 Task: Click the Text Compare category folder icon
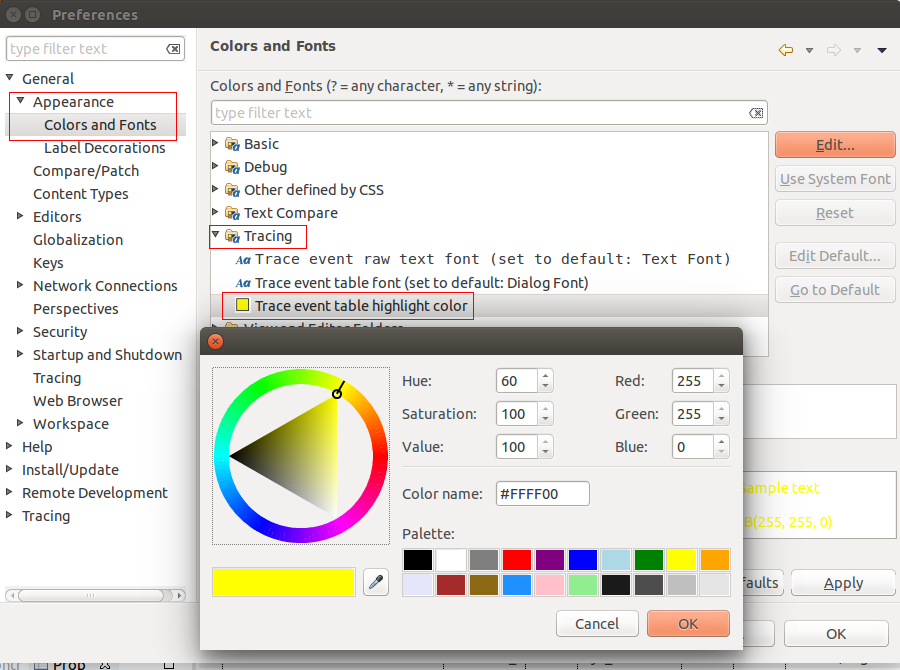click(234, 213)
